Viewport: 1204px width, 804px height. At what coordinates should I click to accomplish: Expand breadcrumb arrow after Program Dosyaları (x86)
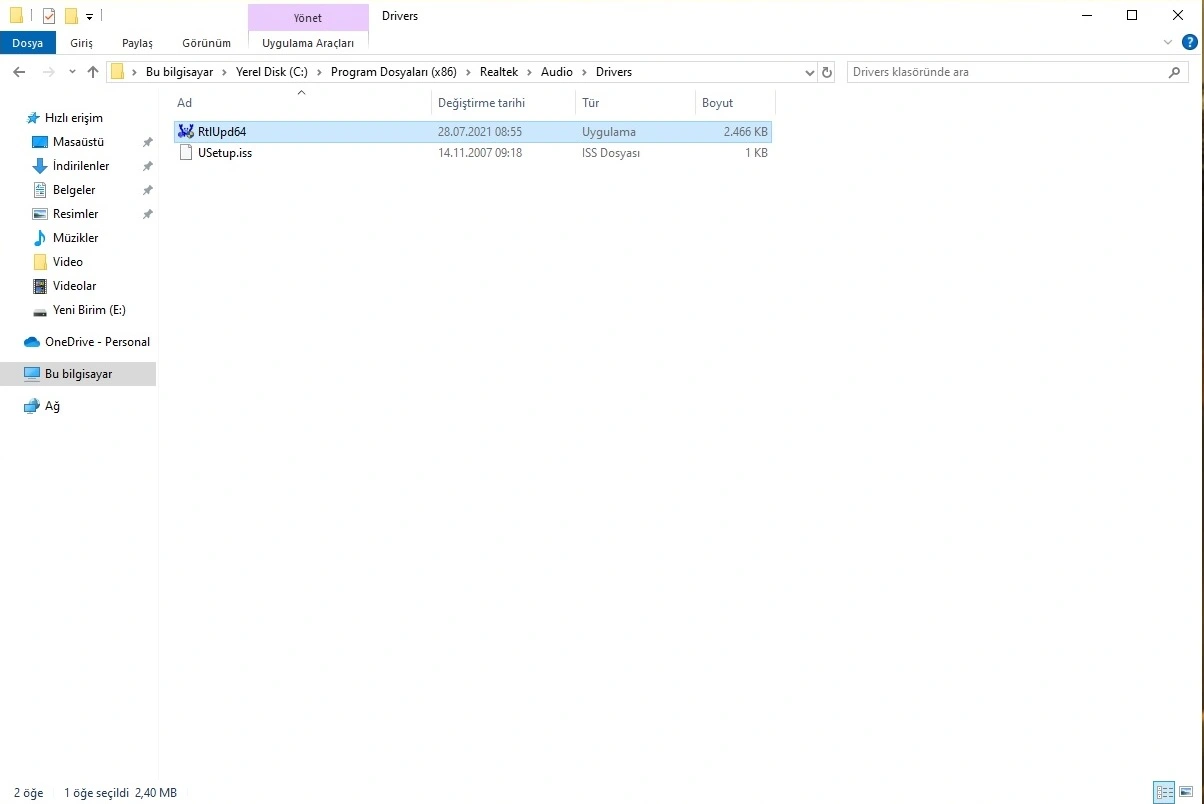[468, 72]
